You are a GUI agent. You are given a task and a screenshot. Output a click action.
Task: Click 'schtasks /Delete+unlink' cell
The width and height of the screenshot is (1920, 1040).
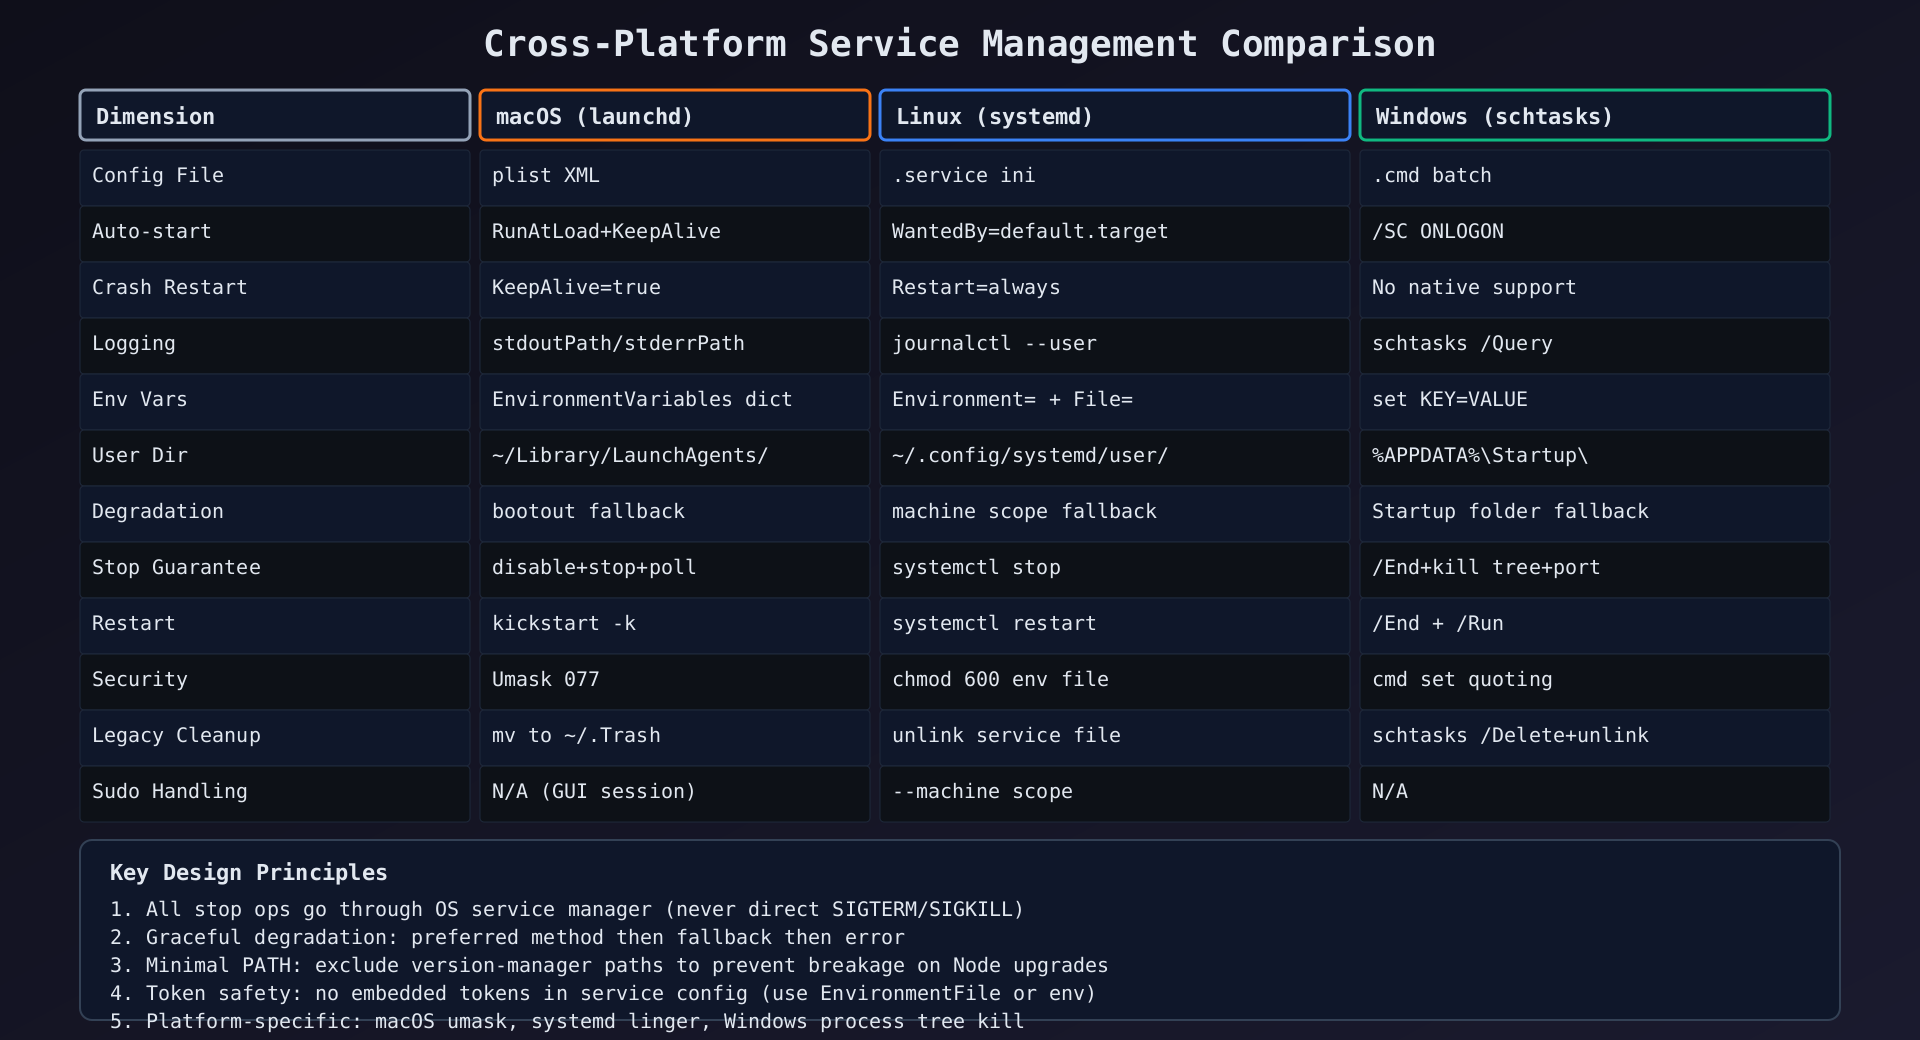click(x=1595, y=738)
